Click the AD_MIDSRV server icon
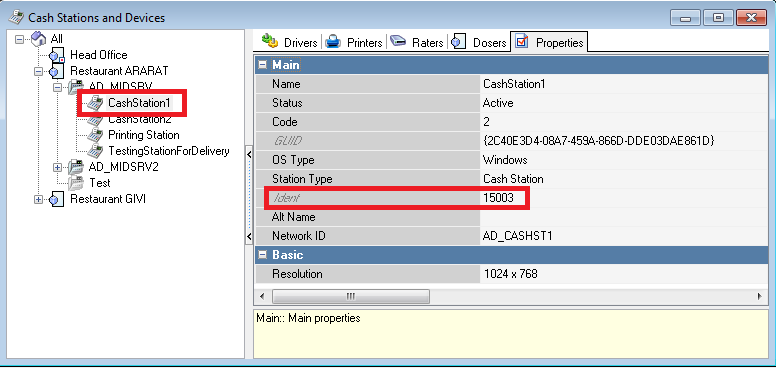The image size is (776, 368). point(76,87)
